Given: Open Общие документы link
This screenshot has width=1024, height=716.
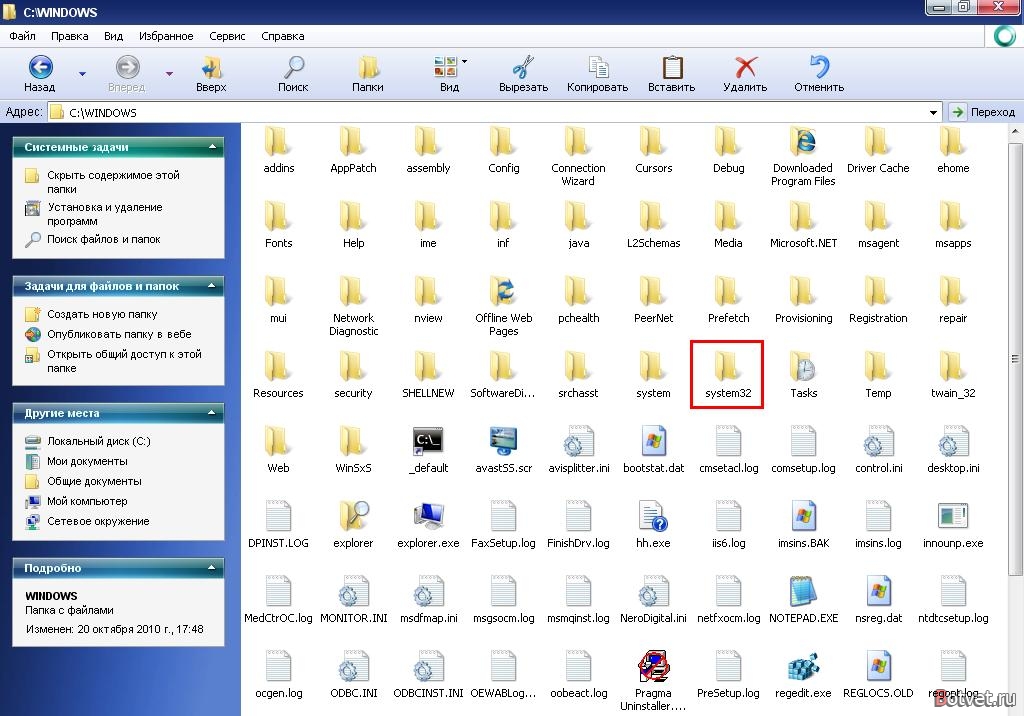Looking at the screenshot, I should coord(94,481).
